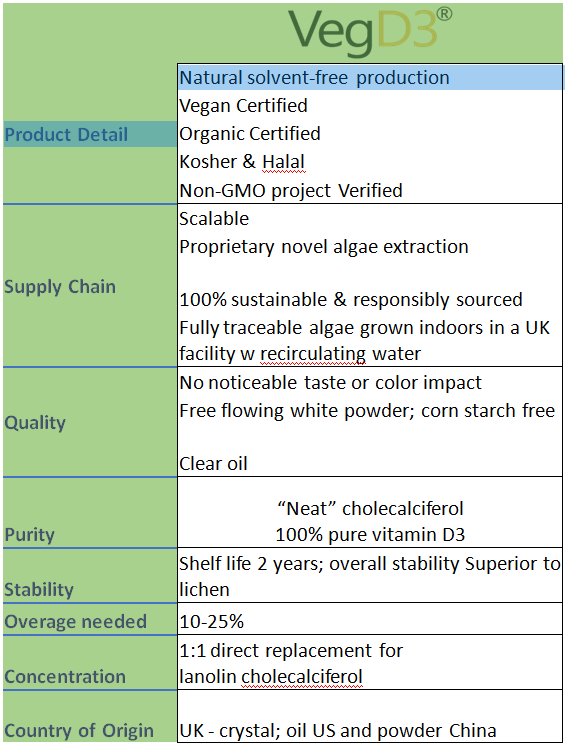Click the Free flowing white powder cell

(x=370, y=411)
